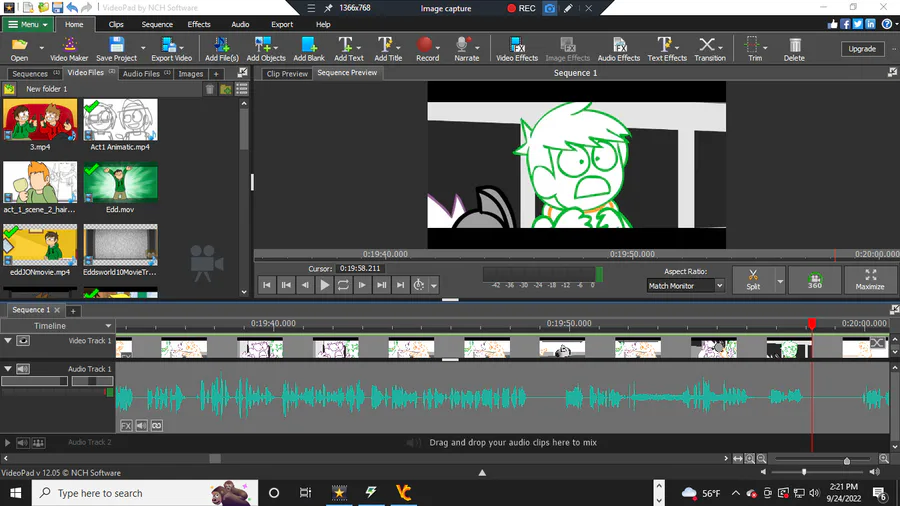Toggle loop playback
This screenshot has width=900, height=506.
click(x=343, y=285)
